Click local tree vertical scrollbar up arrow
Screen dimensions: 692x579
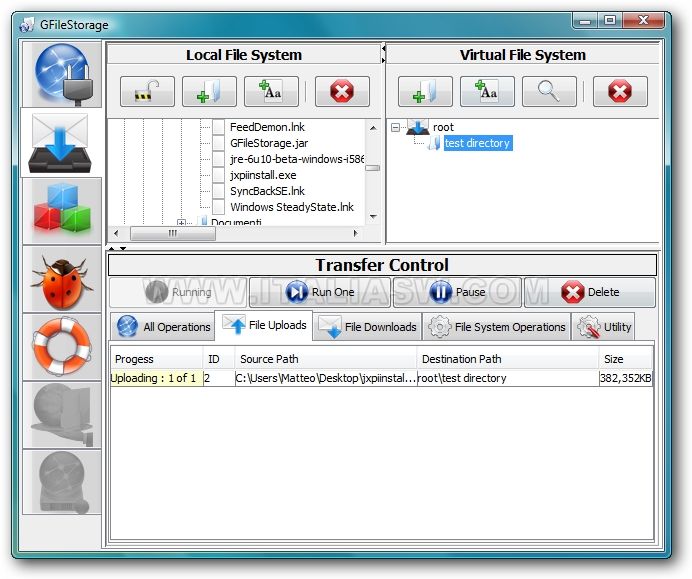click(373, 128)
